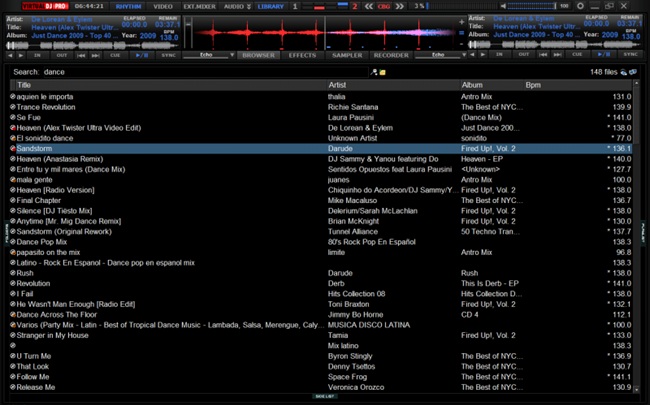
Task: Sort list by Title column header
Action: click(171, 85)
